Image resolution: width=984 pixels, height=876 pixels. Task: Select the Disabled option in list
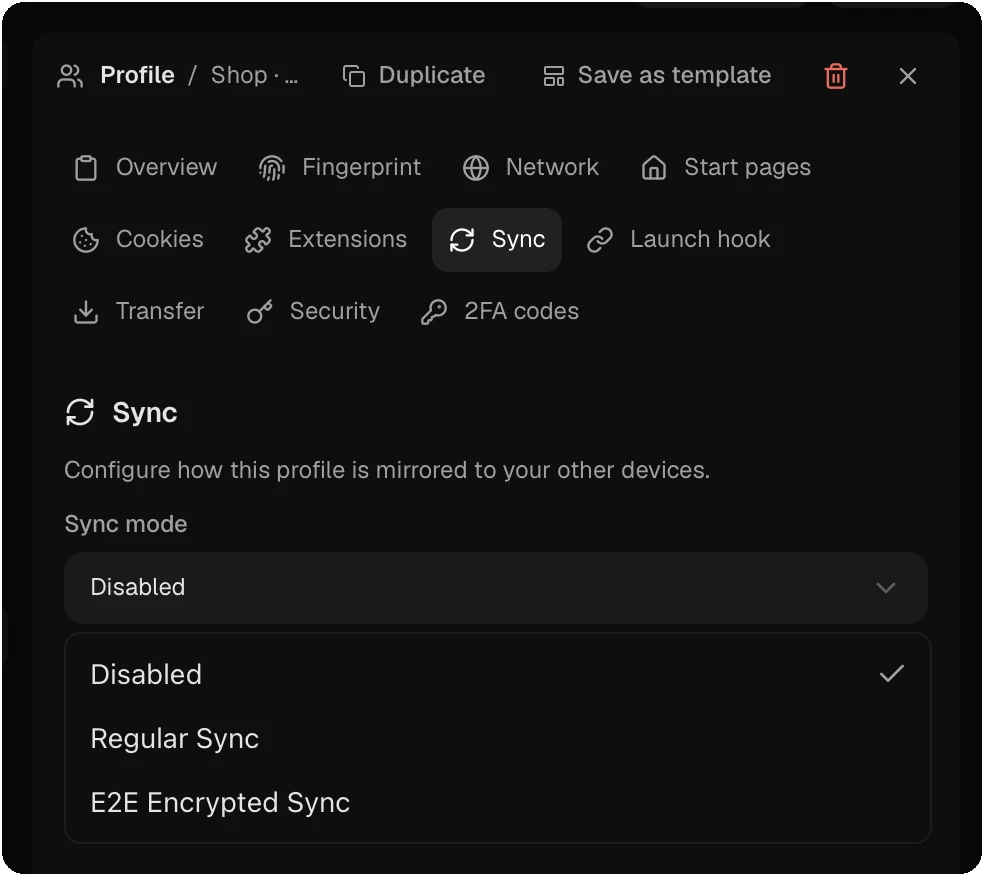498,675
